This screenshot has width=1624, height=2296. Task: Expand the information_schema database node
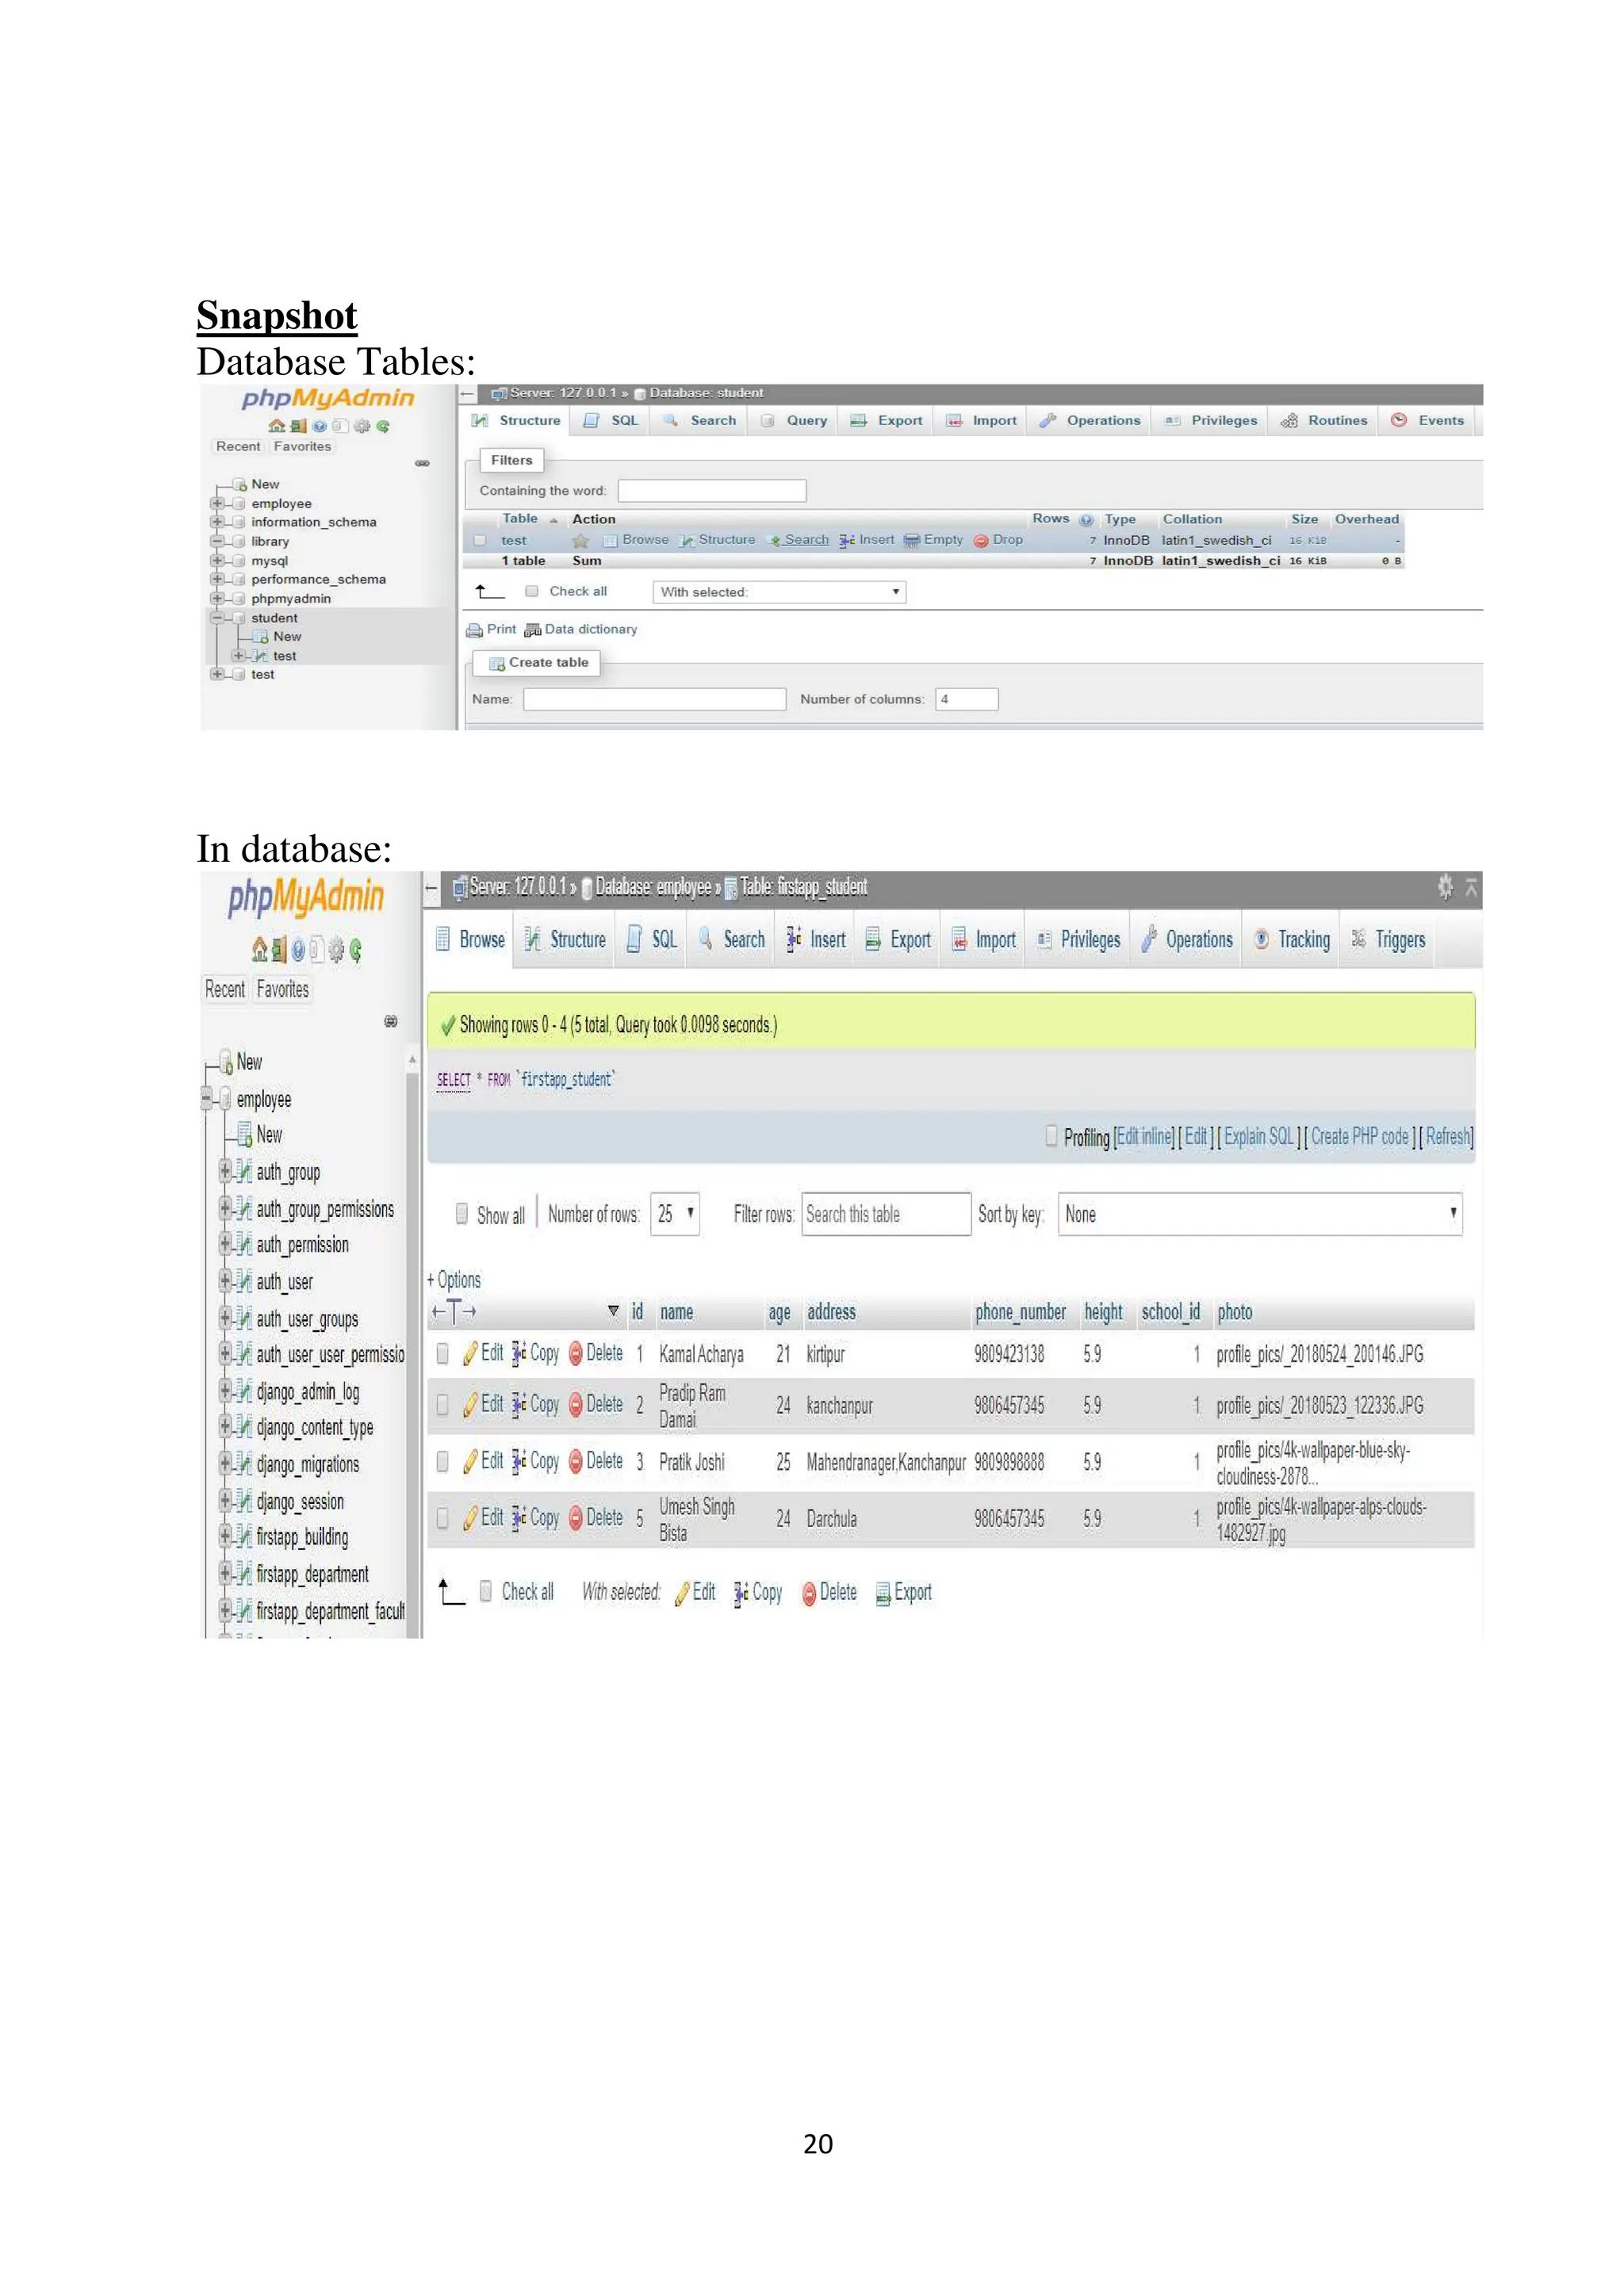(x=217, y=522)
